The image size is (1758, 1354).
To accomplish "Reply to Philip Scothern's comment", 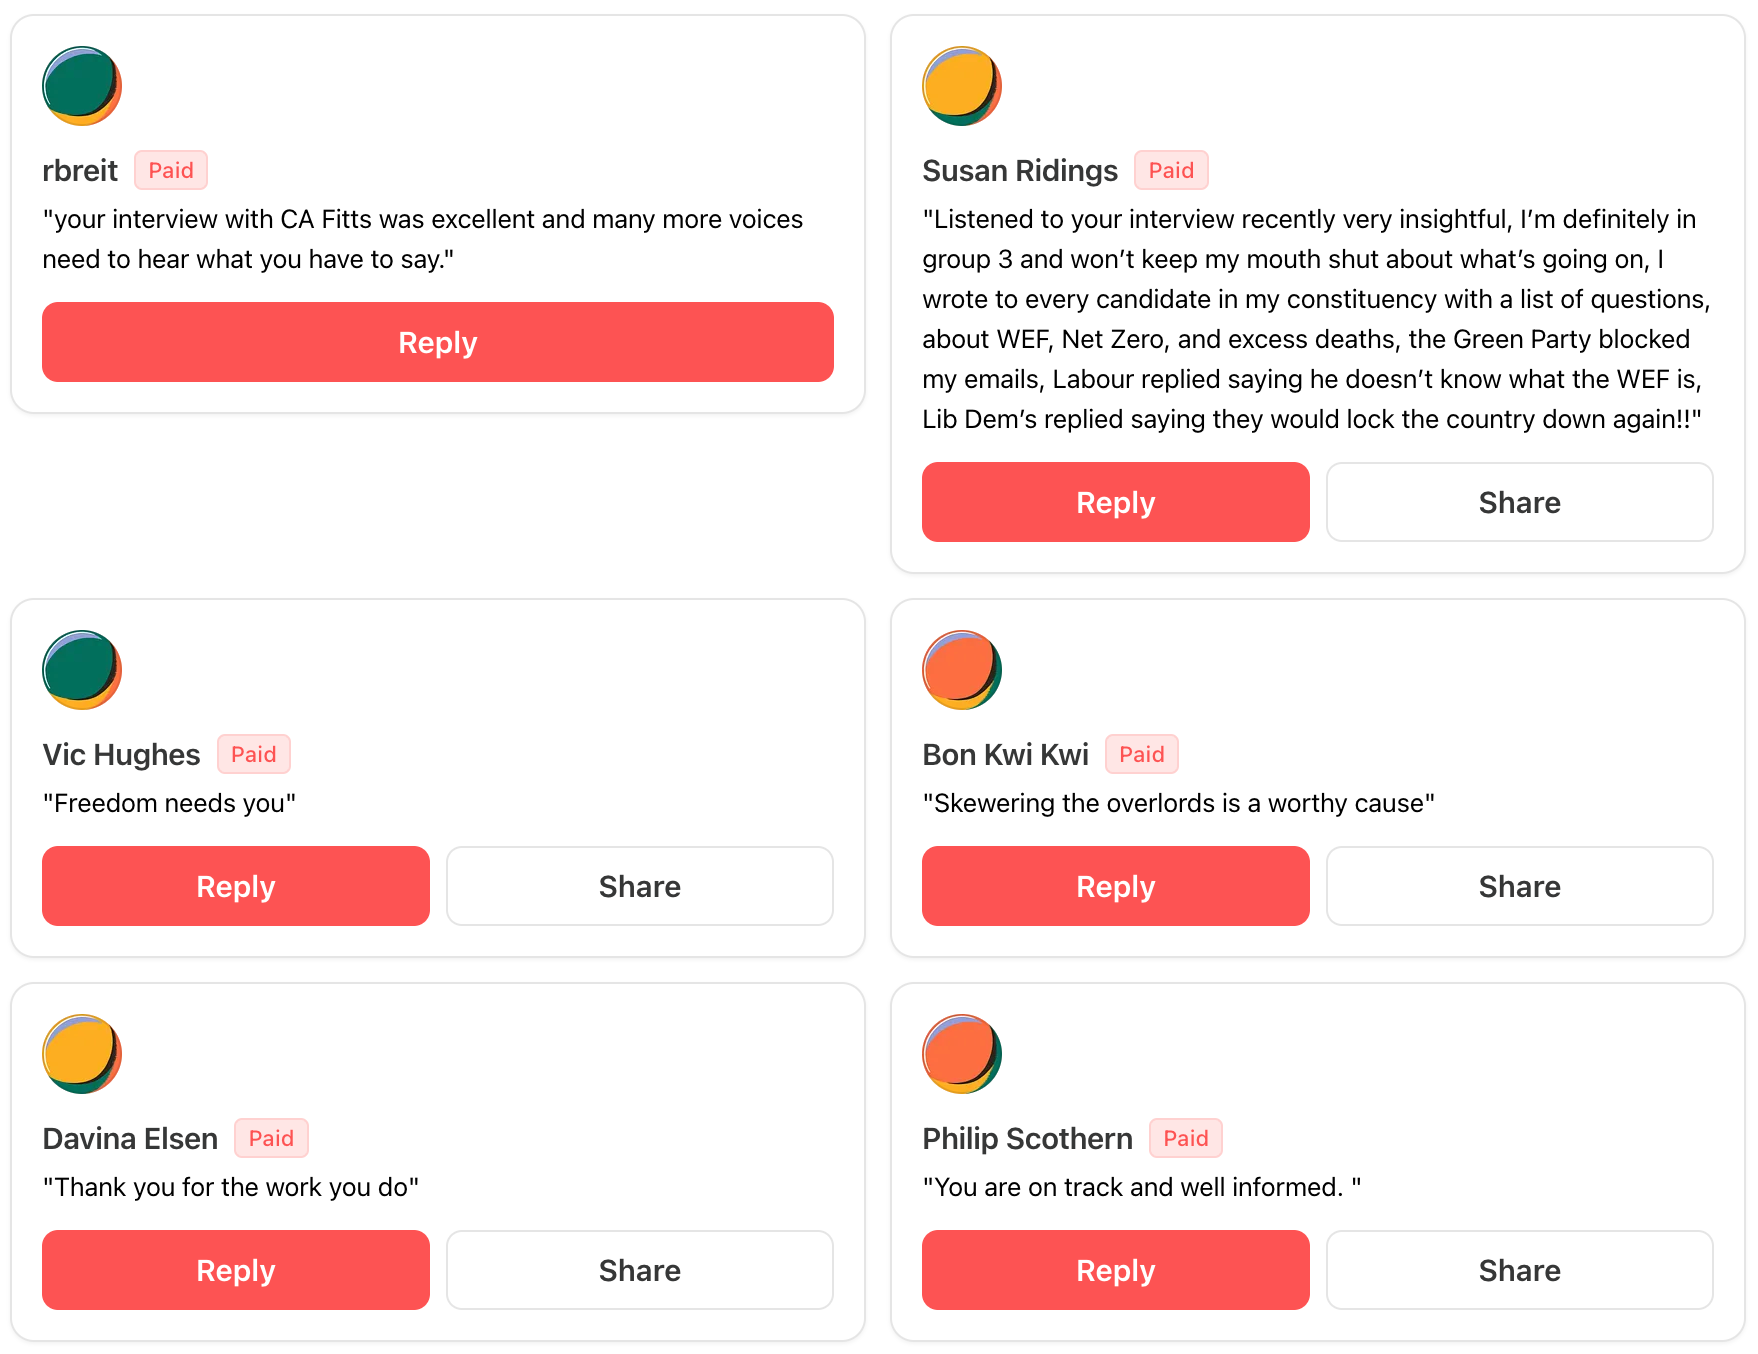I will pyautogui.click(x=1115, y=1270).
